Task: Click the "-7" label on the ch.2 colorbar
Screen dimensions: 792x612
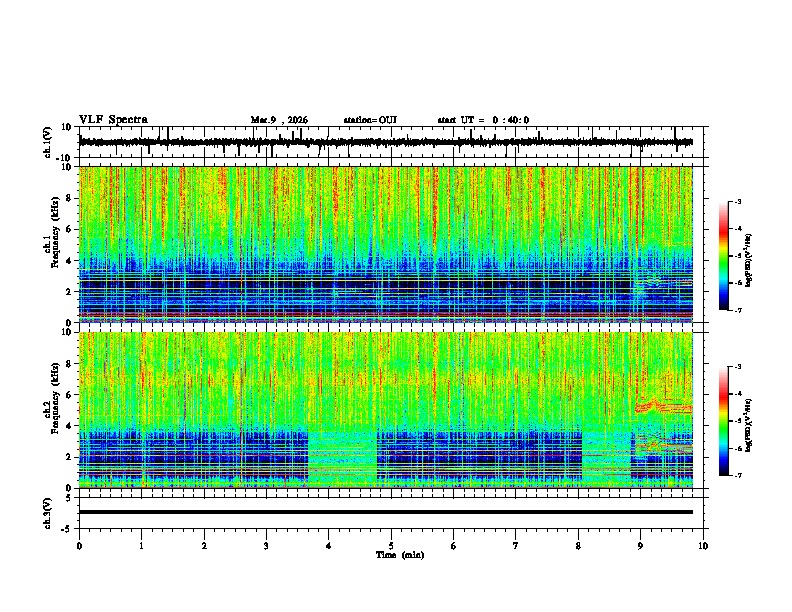Action: [737, 475]
